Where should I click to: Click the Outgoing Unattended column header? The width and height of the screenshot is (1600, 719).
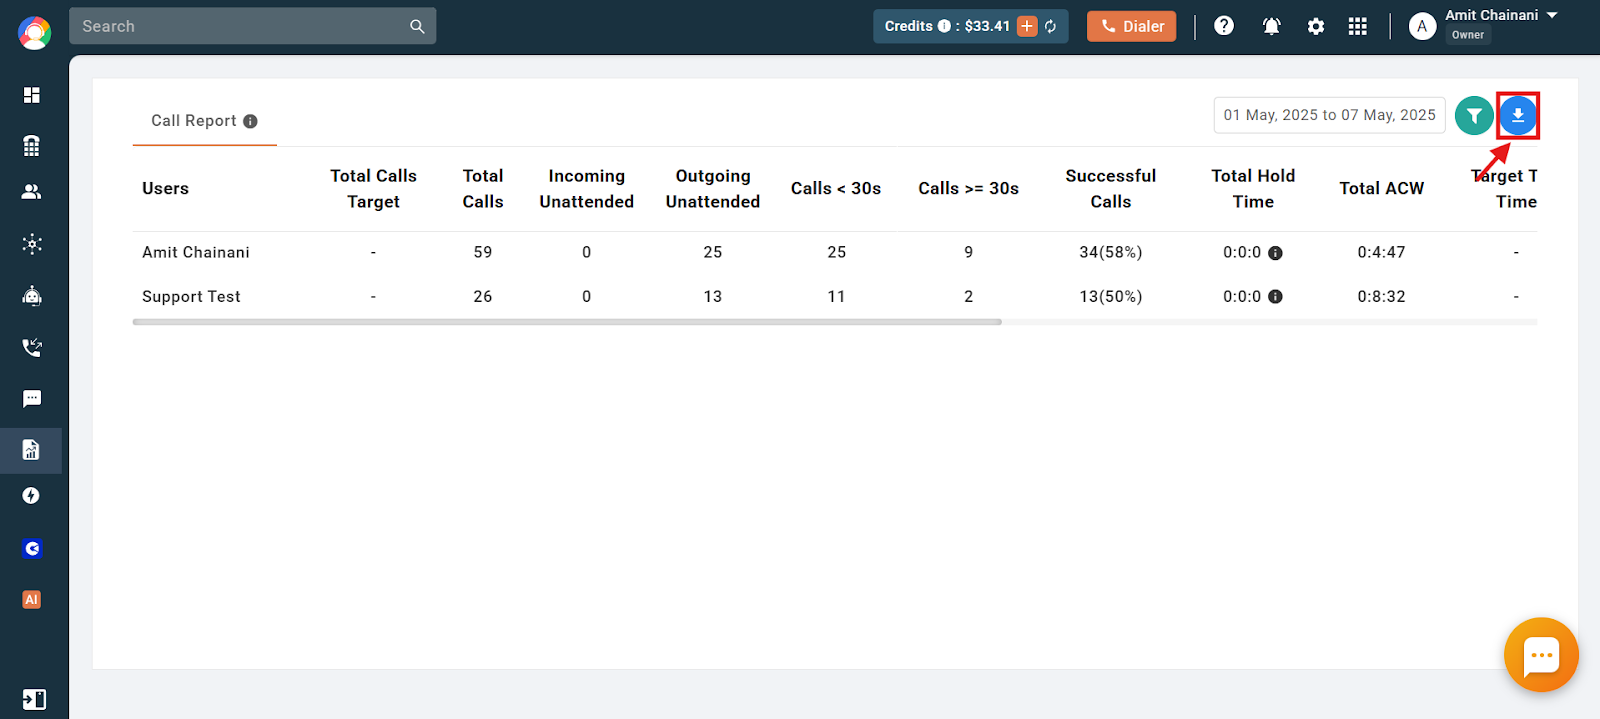[712, 188]
